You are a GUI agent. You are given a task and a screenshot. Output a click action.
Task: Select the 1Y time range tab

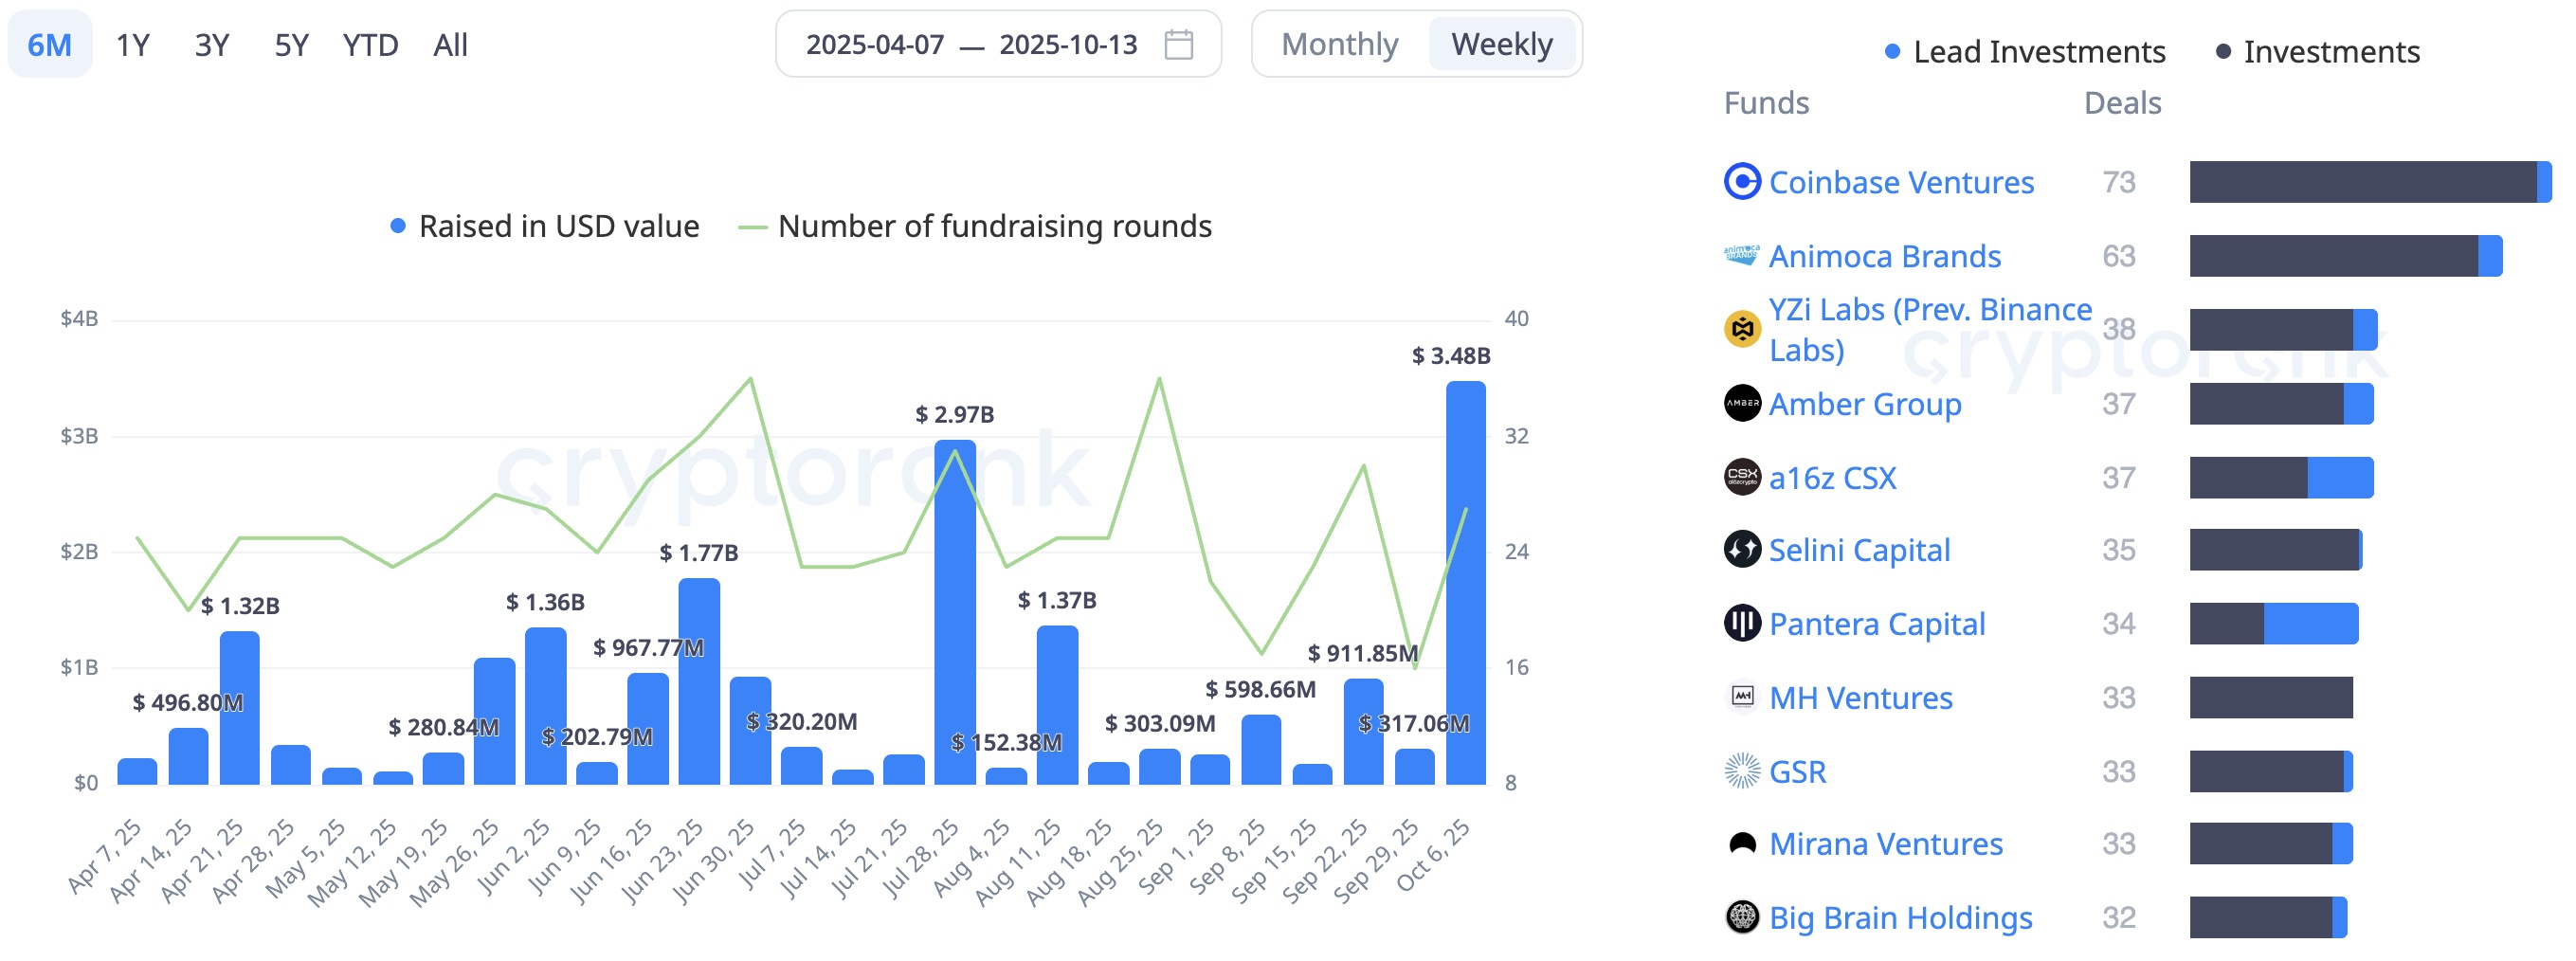pyautogui.click(x=133, y=46)
